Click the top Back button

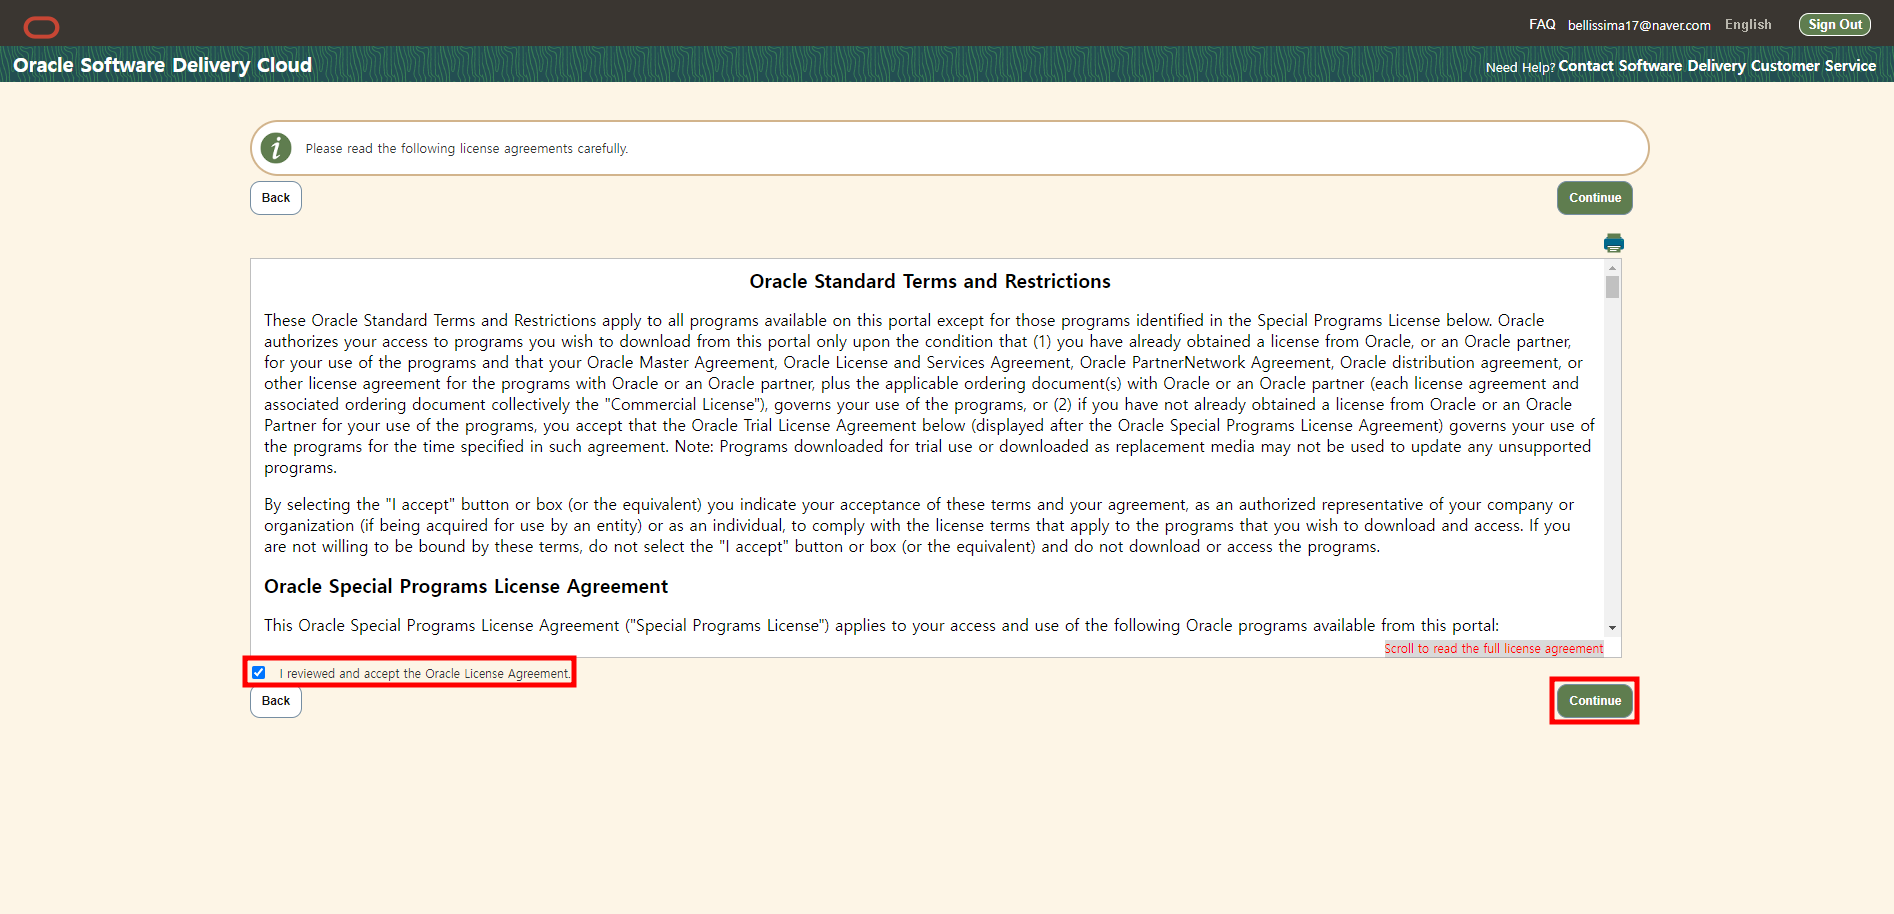[276, 198]
